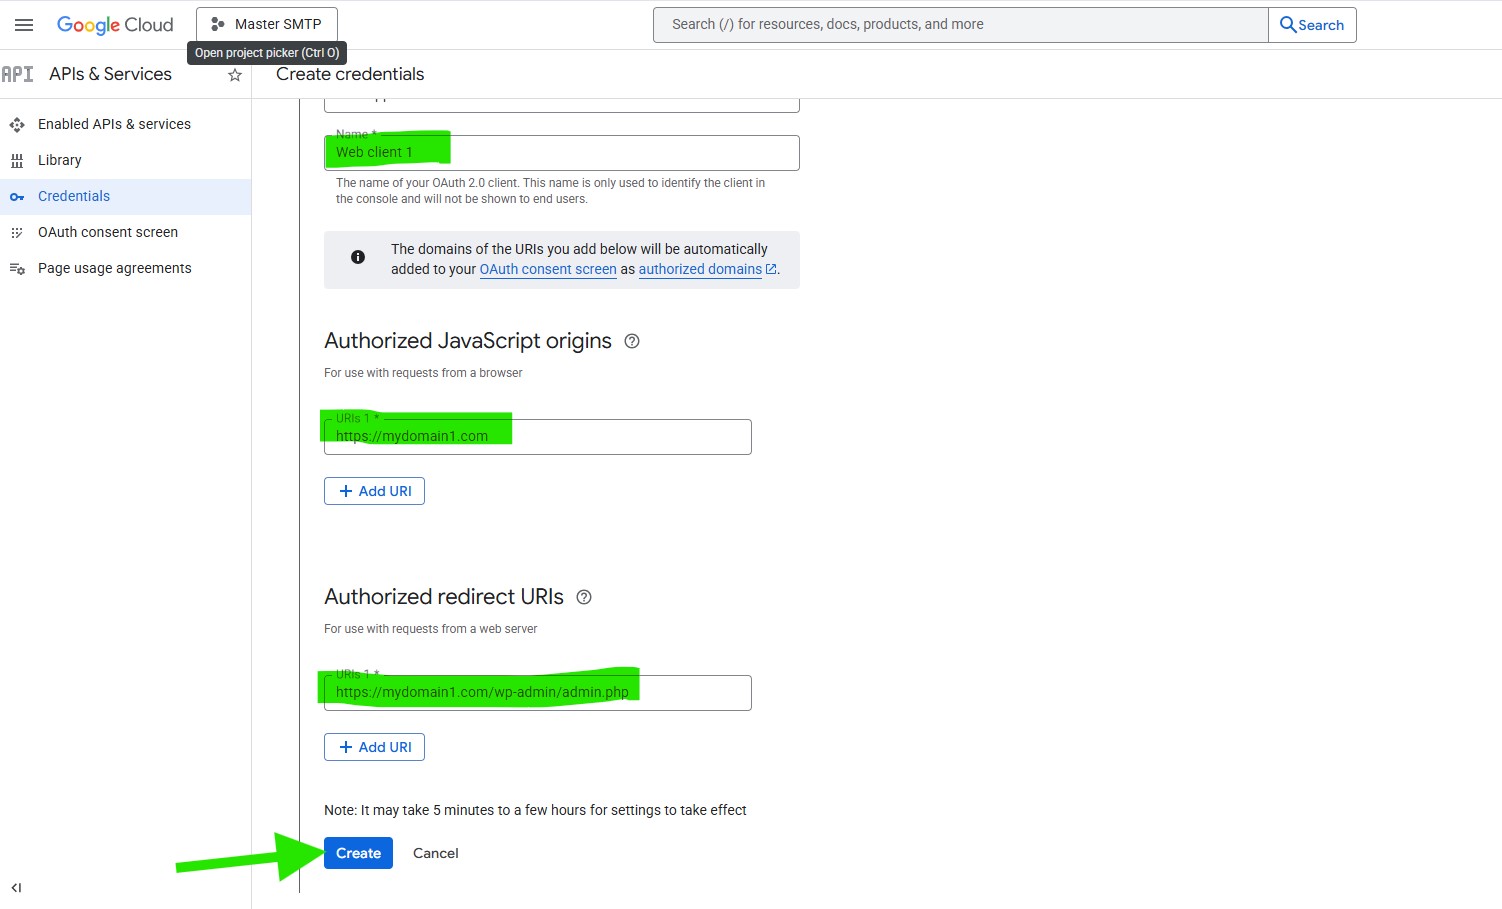Click Cancel next to Create

point(435,853)
